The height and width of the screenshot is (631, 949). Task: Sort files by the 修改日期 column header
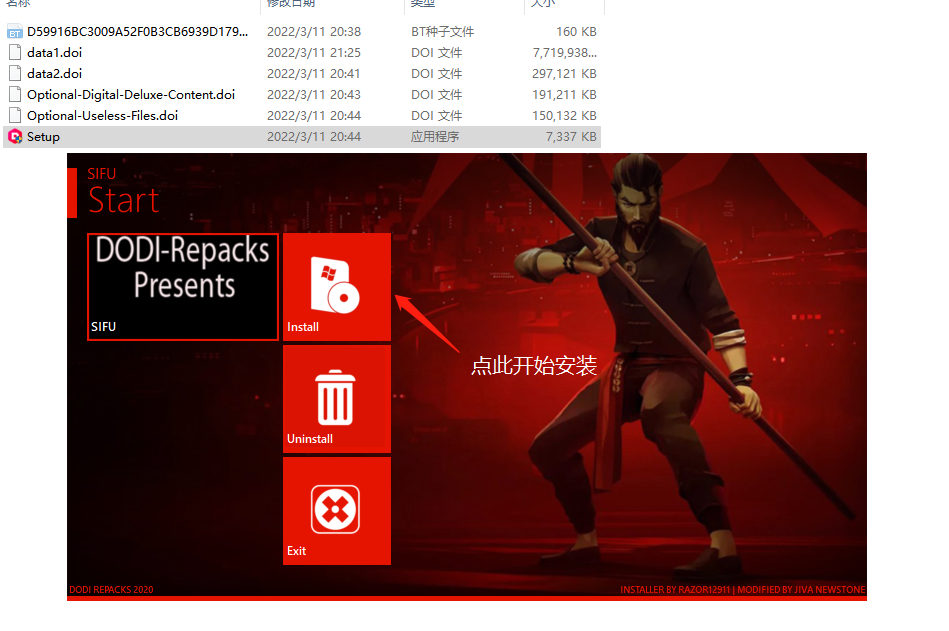coord(291,4)
